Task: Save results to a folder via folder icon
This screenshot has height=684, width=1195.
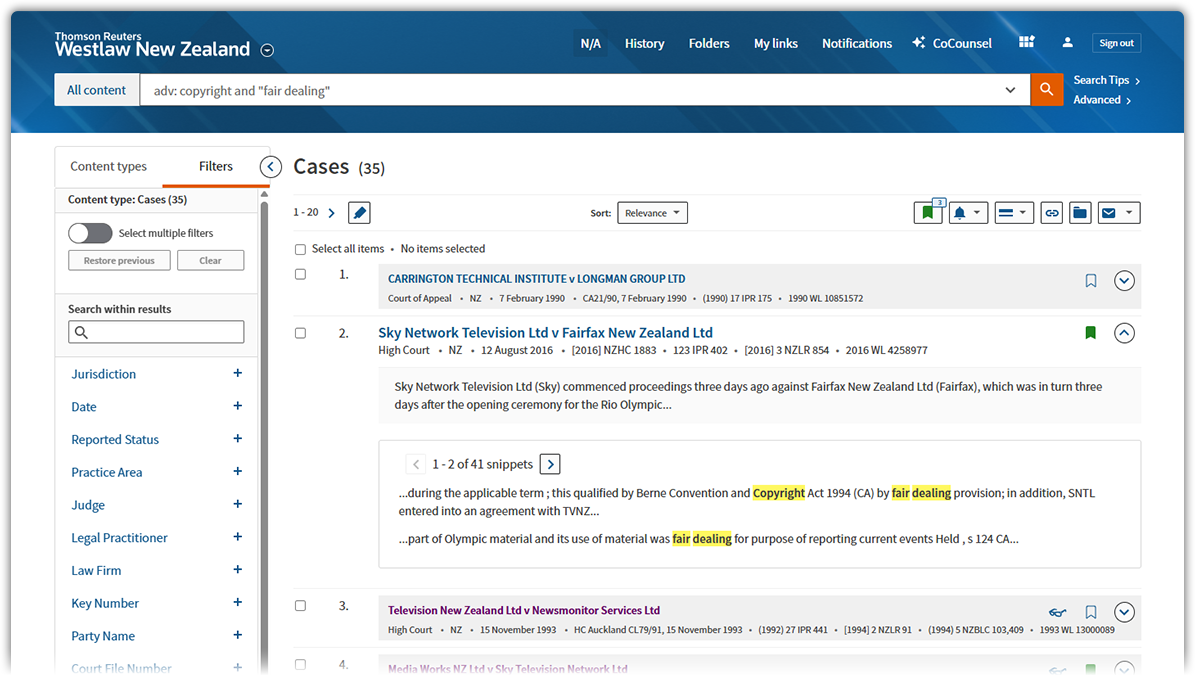Action: [x=1080, y=212]
